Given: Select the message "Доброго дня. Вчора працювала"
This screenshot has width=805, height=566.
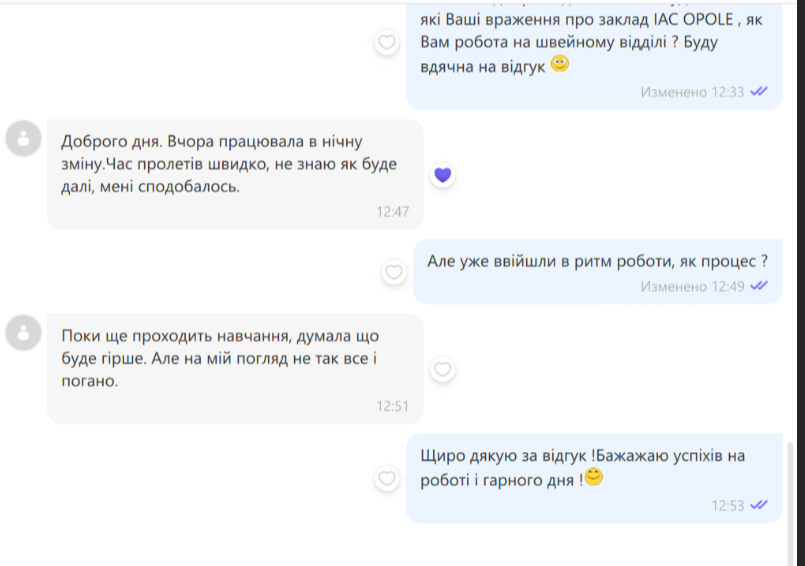Looking at the screenshot, I should coord(228,163).
